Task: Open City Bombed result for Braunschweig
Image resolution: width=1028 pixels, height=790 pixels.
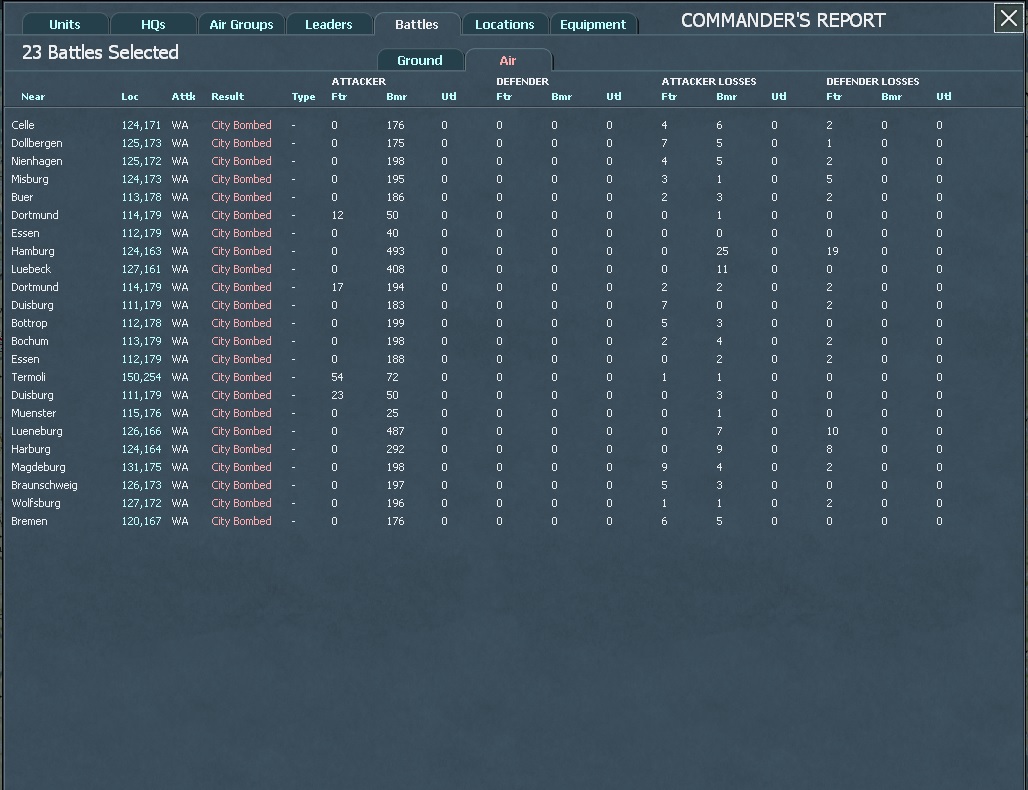Action: [241, 485]
